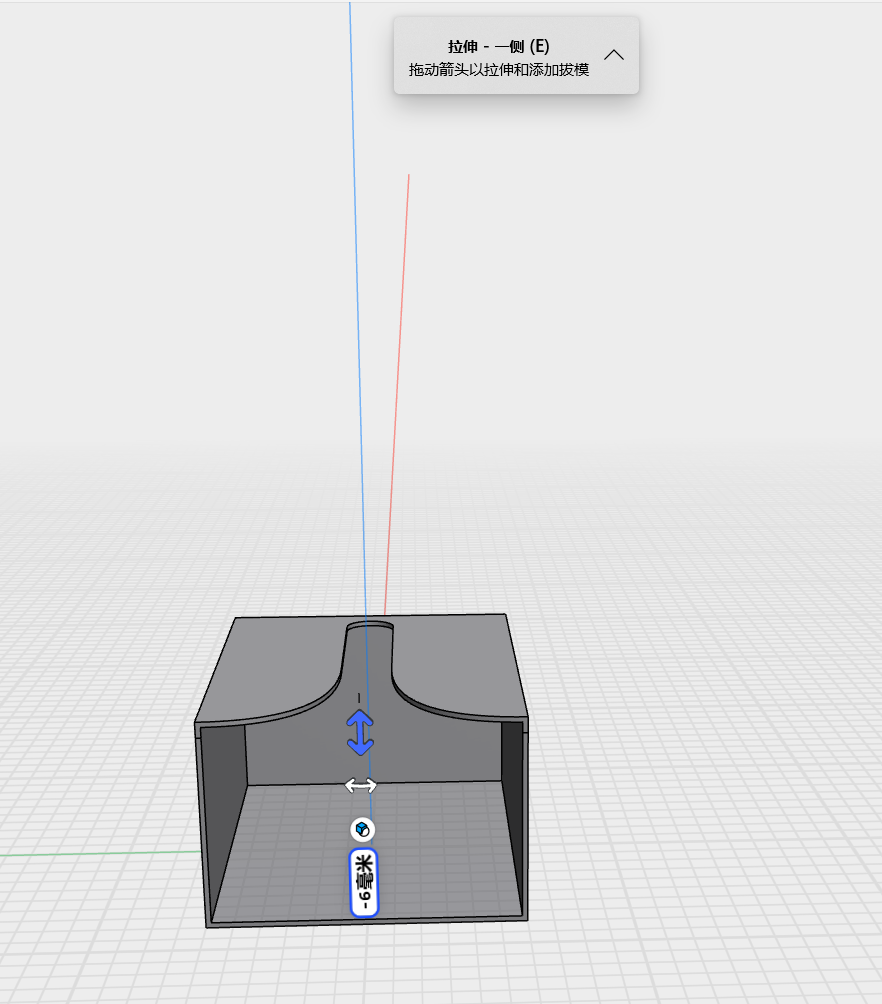Screen dimensions: 882x1004
Task: Click the round cube mode icon
Action: click(363, 830)
